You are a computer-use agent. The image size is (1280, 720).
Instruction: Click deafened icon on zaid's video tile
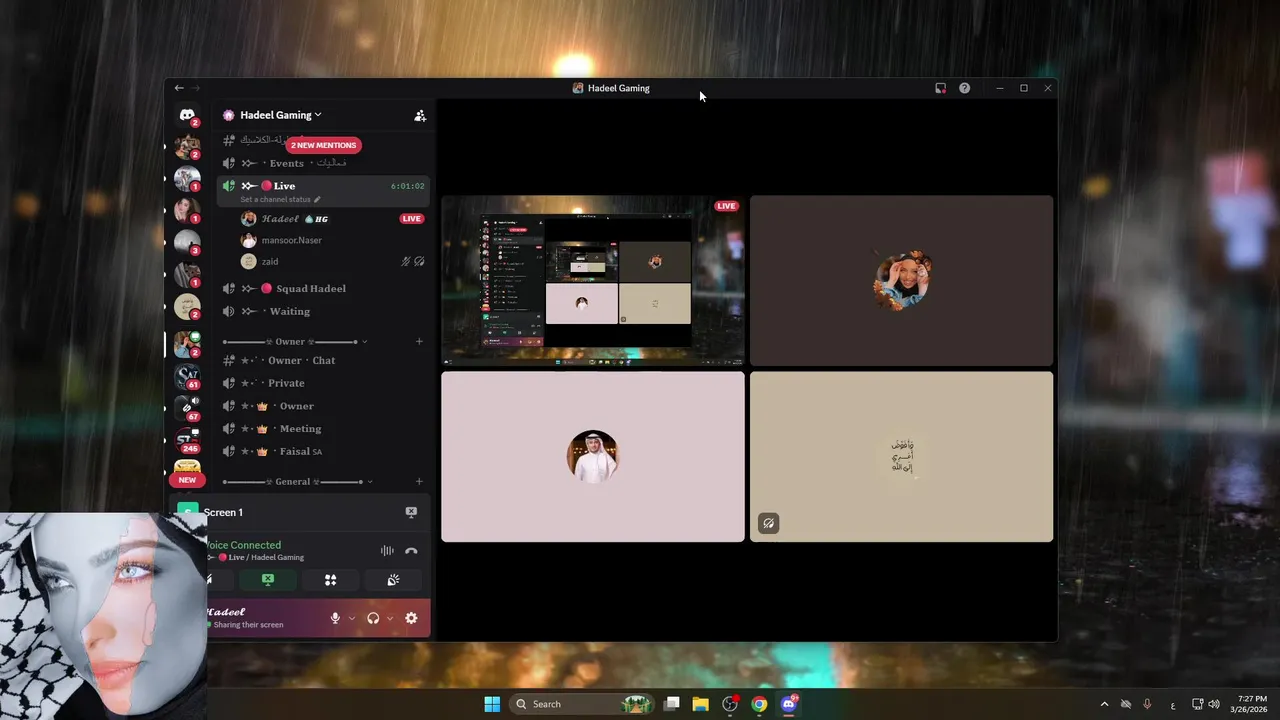768,523
